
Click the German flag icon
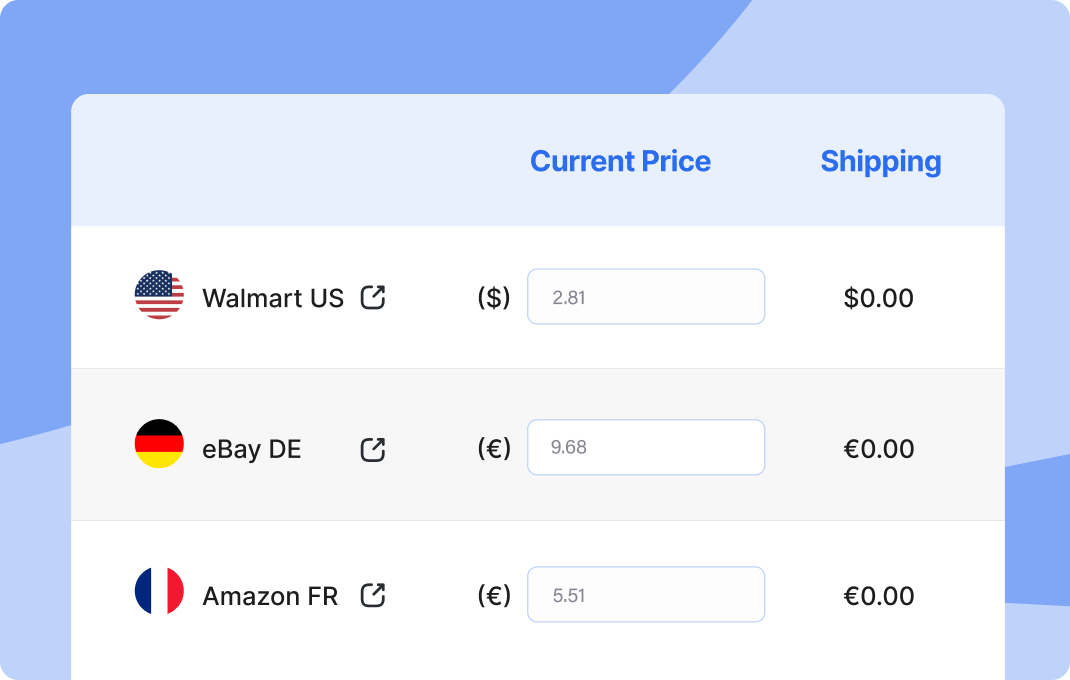point(159,444)
